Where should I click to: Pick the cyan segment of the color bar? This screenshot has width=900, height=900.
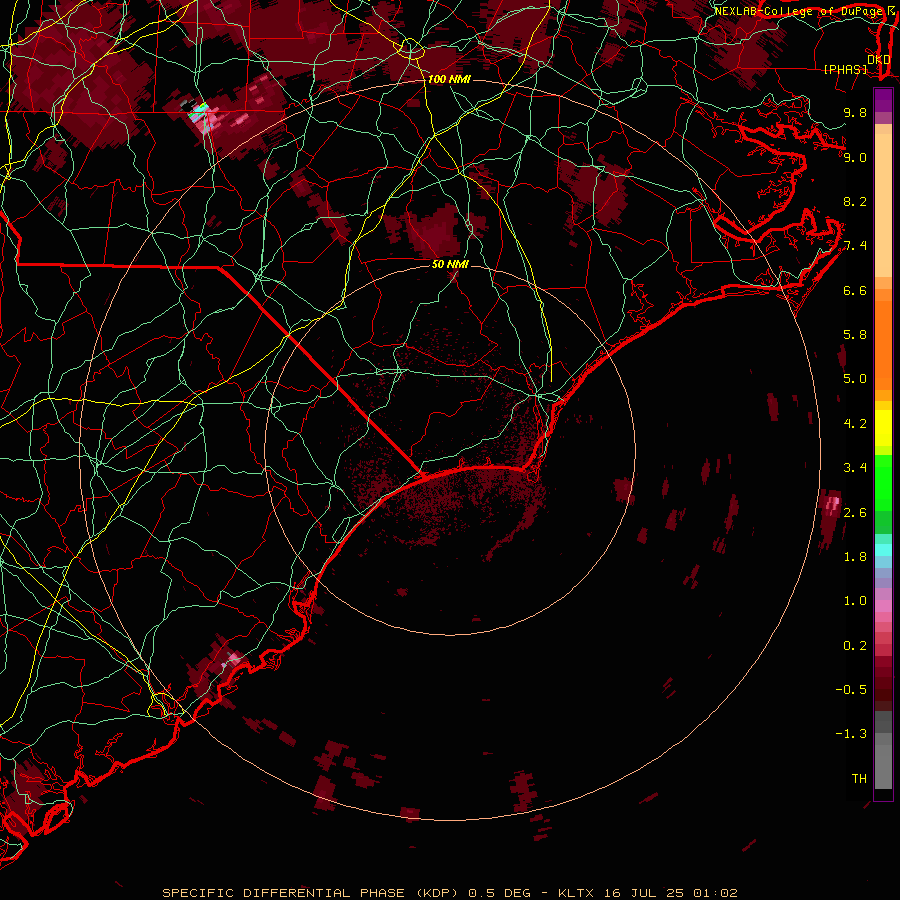[x=883, y=550]
